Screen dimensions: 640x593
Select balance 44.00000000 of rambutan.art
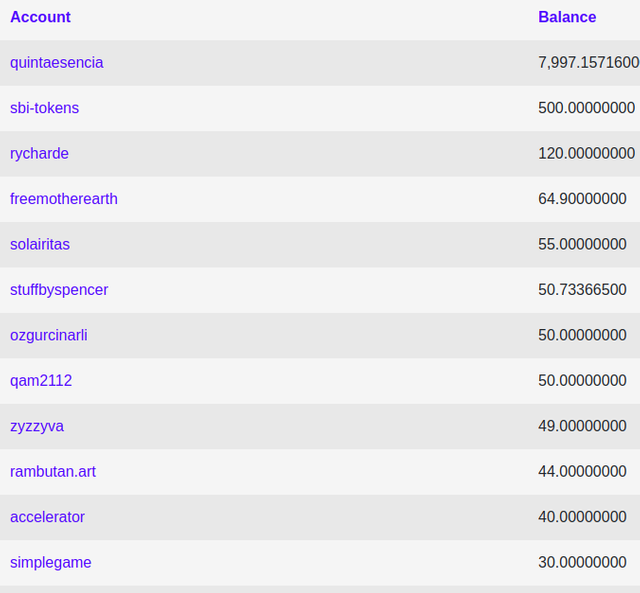pos(582,472)
